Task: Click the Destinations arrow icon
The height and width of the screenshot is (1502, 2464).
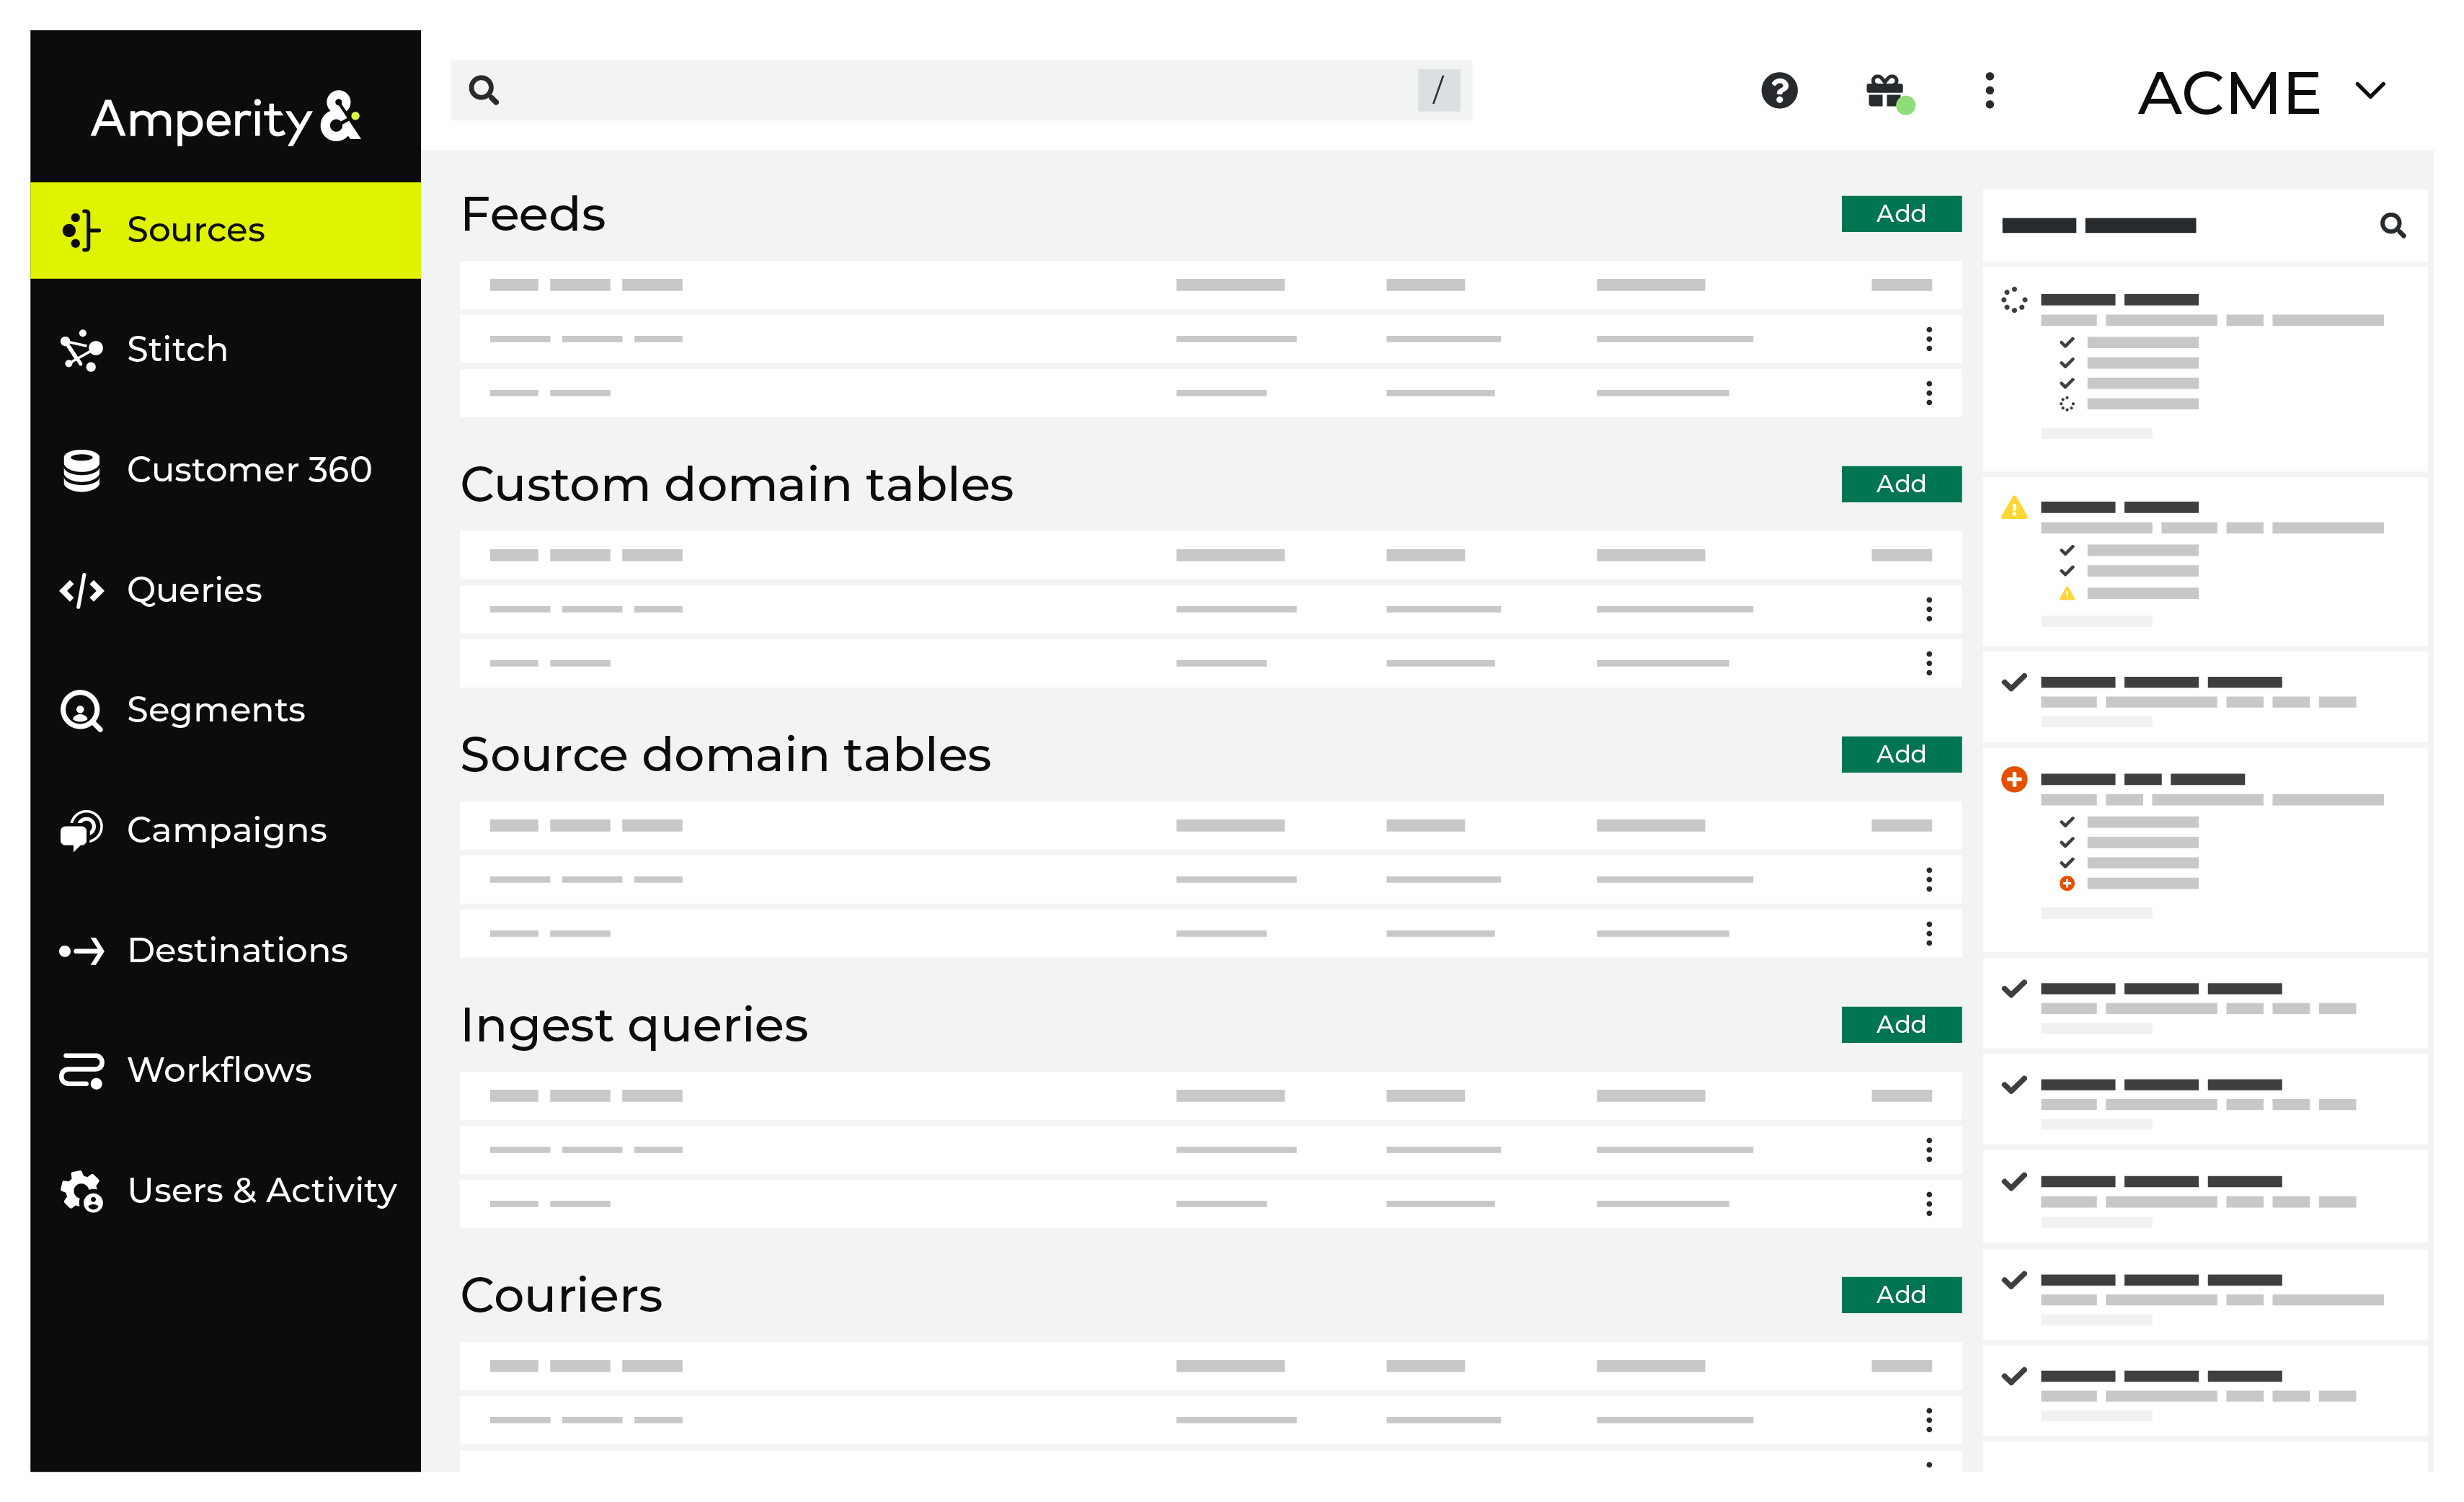Action: point(81,951)
